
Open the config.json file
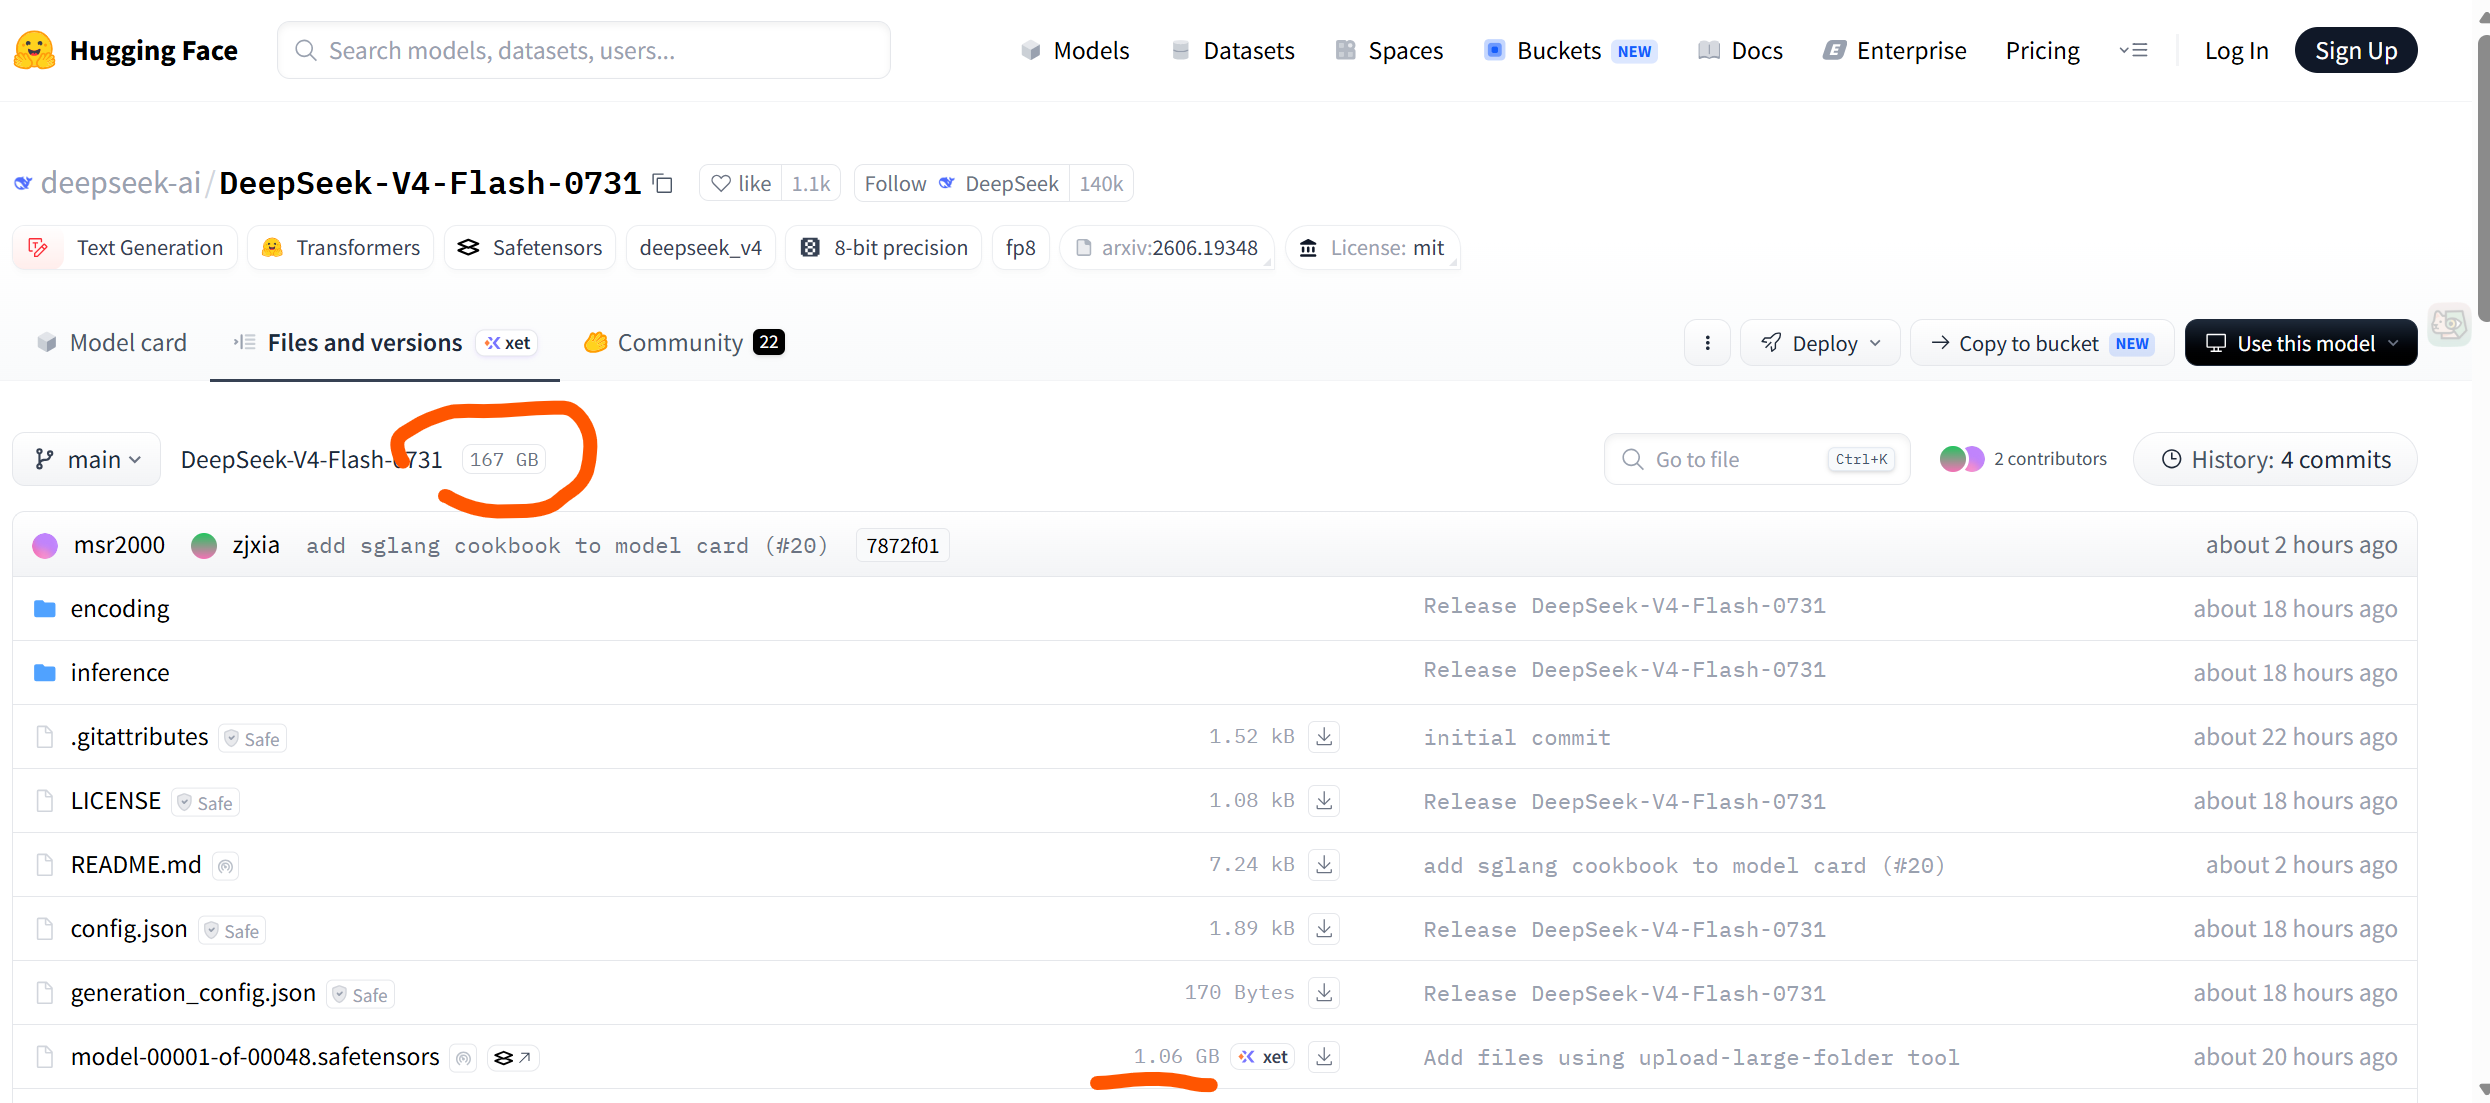[129, 929]
